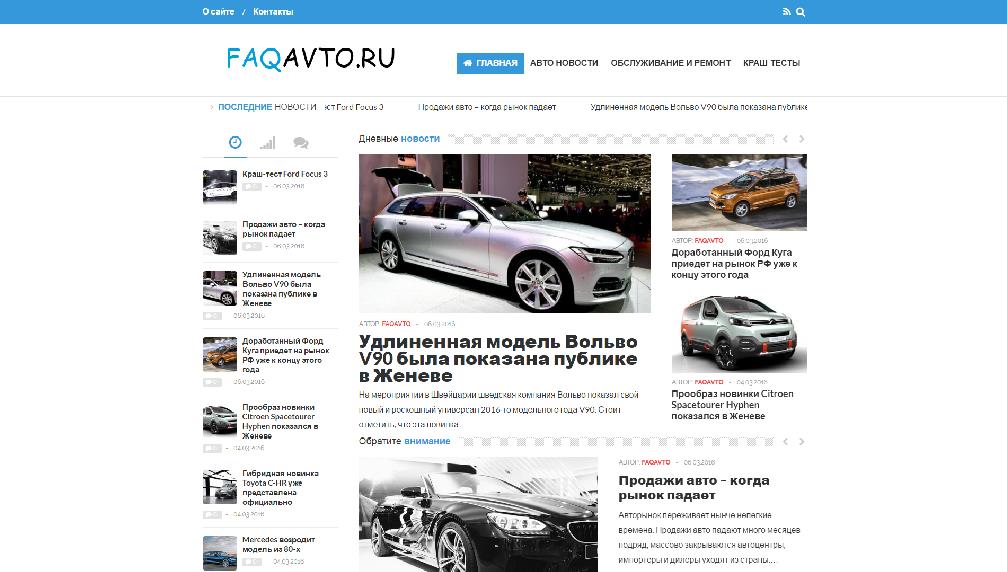Open the ГЛАВНАЯ menu item
Viewport: 1007px width, 572px height.
490,63
